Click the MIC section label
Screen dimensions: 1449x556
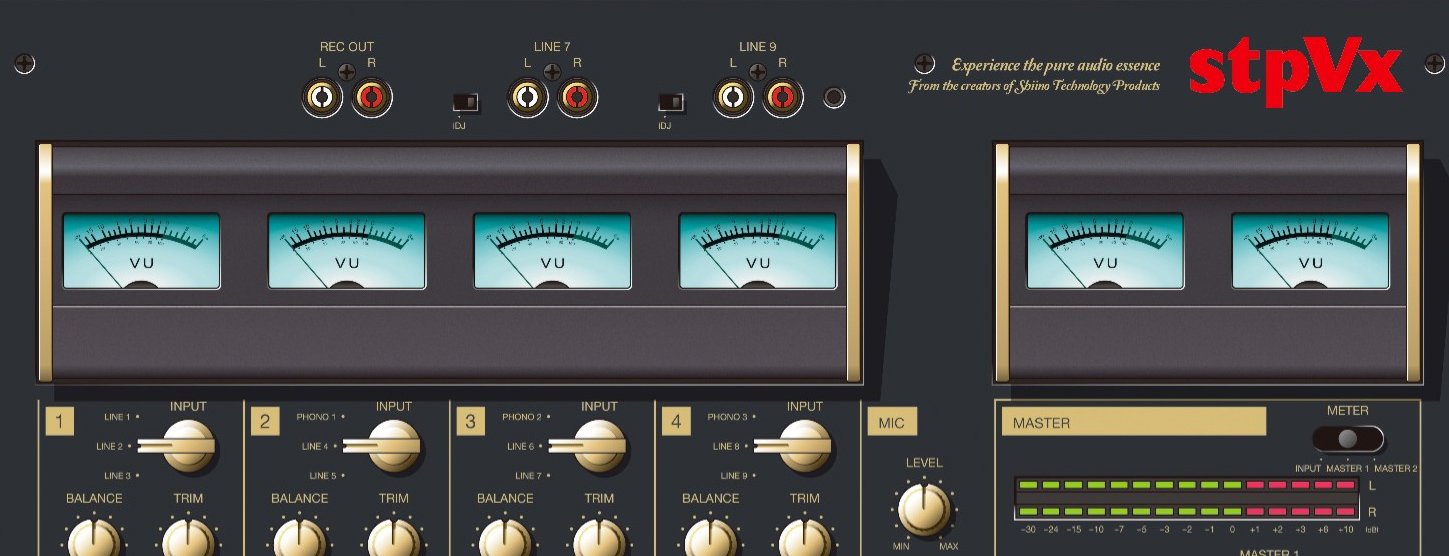click(x=891, y=422)
